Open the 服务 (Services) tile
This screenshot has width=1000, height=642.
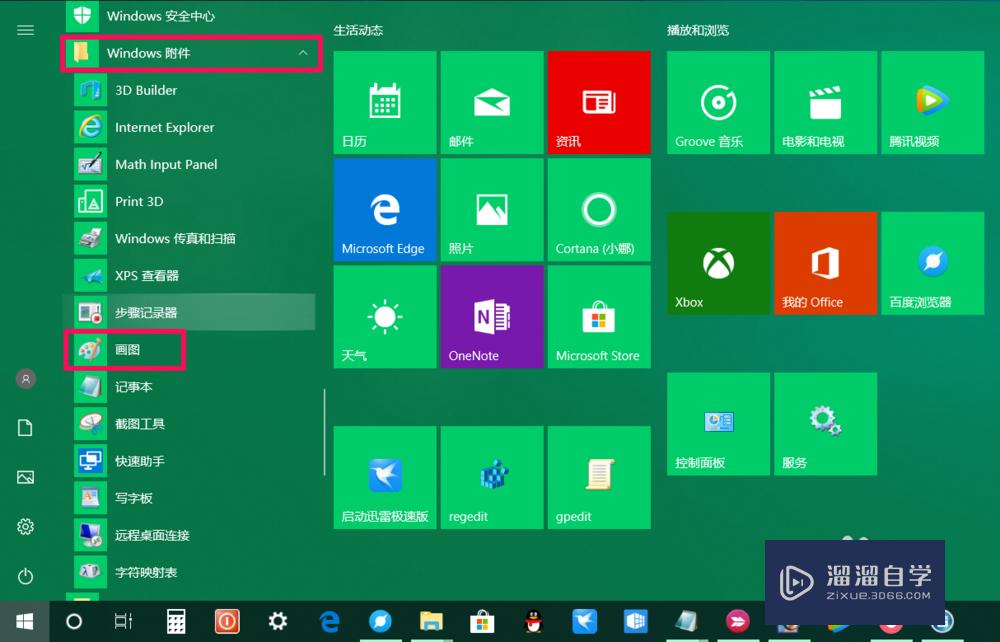[825, 424]
